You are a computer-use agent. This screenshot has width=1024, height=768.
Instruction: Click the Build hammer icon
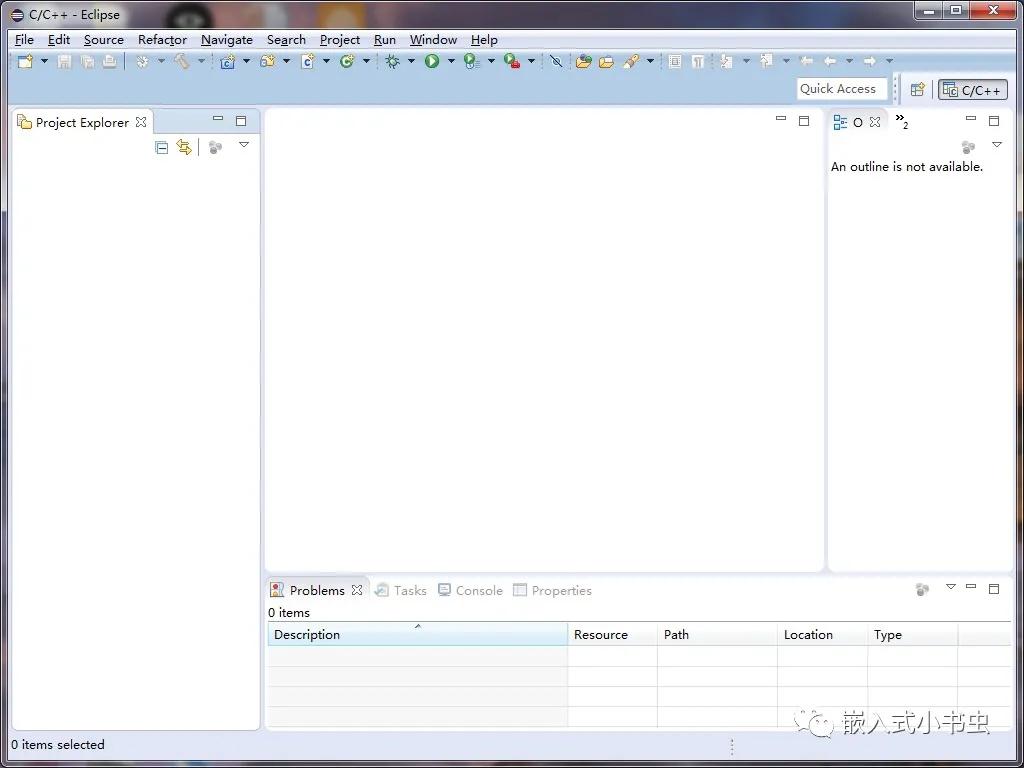tap(182, 61)
